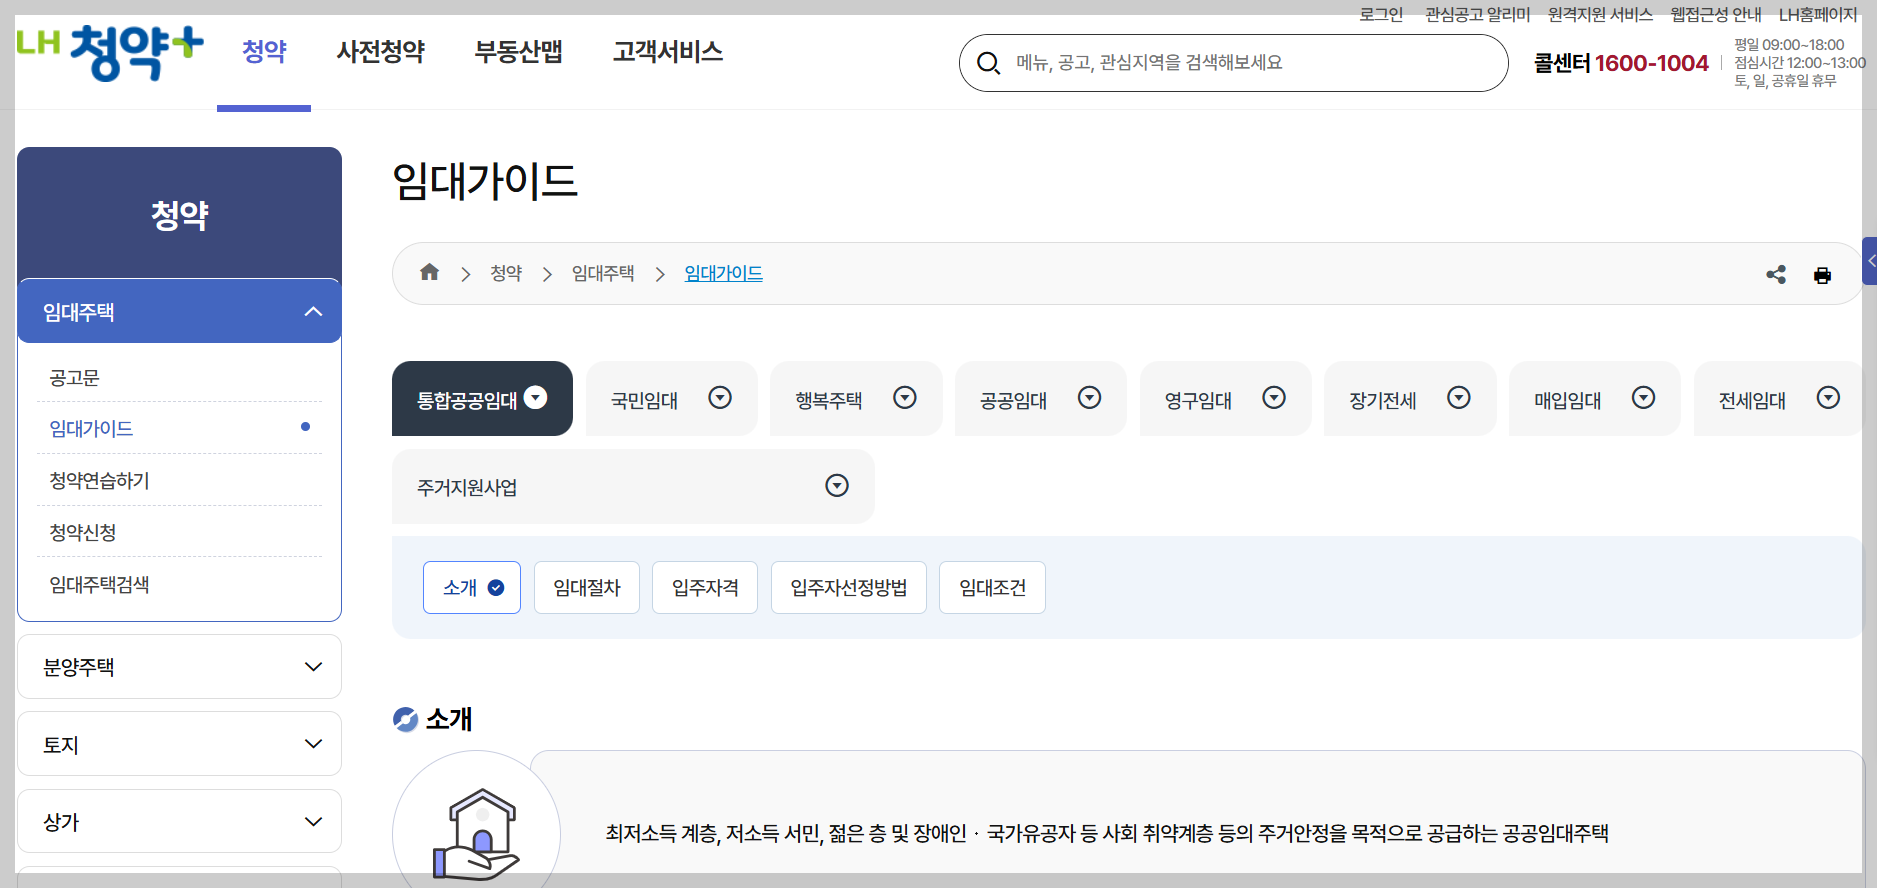The image size is (1877, 888).
Task: Select the 소개 sub-tab
Action: point(472,587)
